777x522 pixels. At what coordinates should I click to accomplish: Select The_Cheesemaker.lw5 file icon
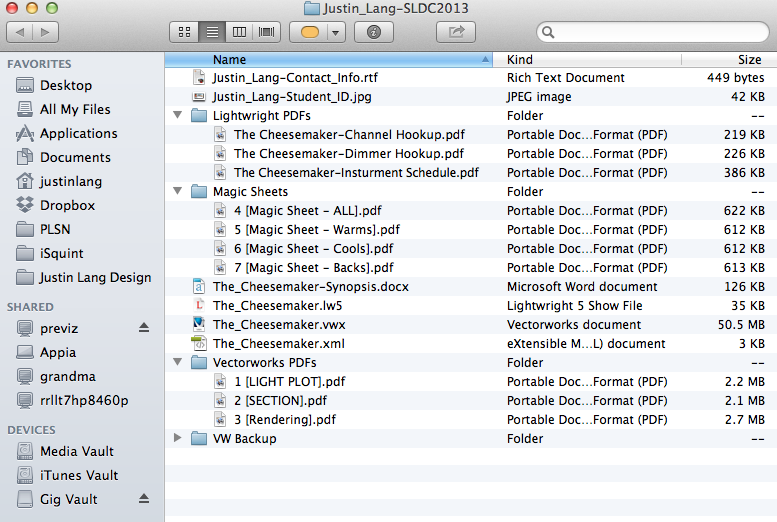(199, 305)
